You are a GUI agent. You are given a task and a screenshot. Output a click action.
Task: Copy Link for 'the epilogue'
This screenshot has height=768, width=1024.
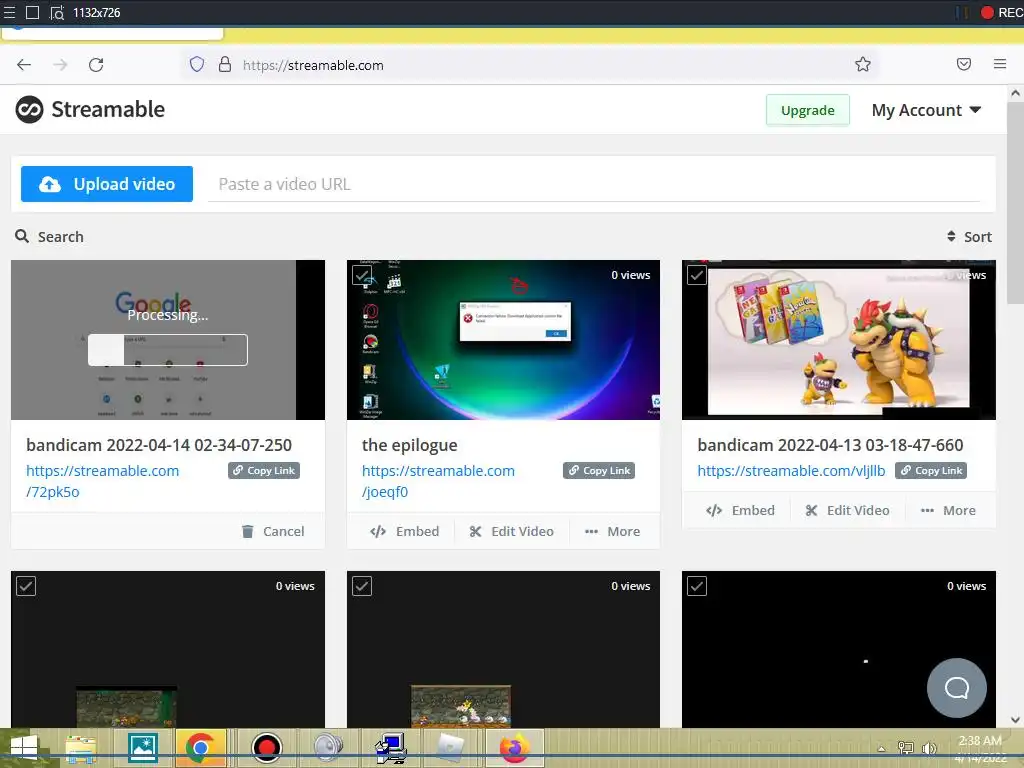coord(599,470)
